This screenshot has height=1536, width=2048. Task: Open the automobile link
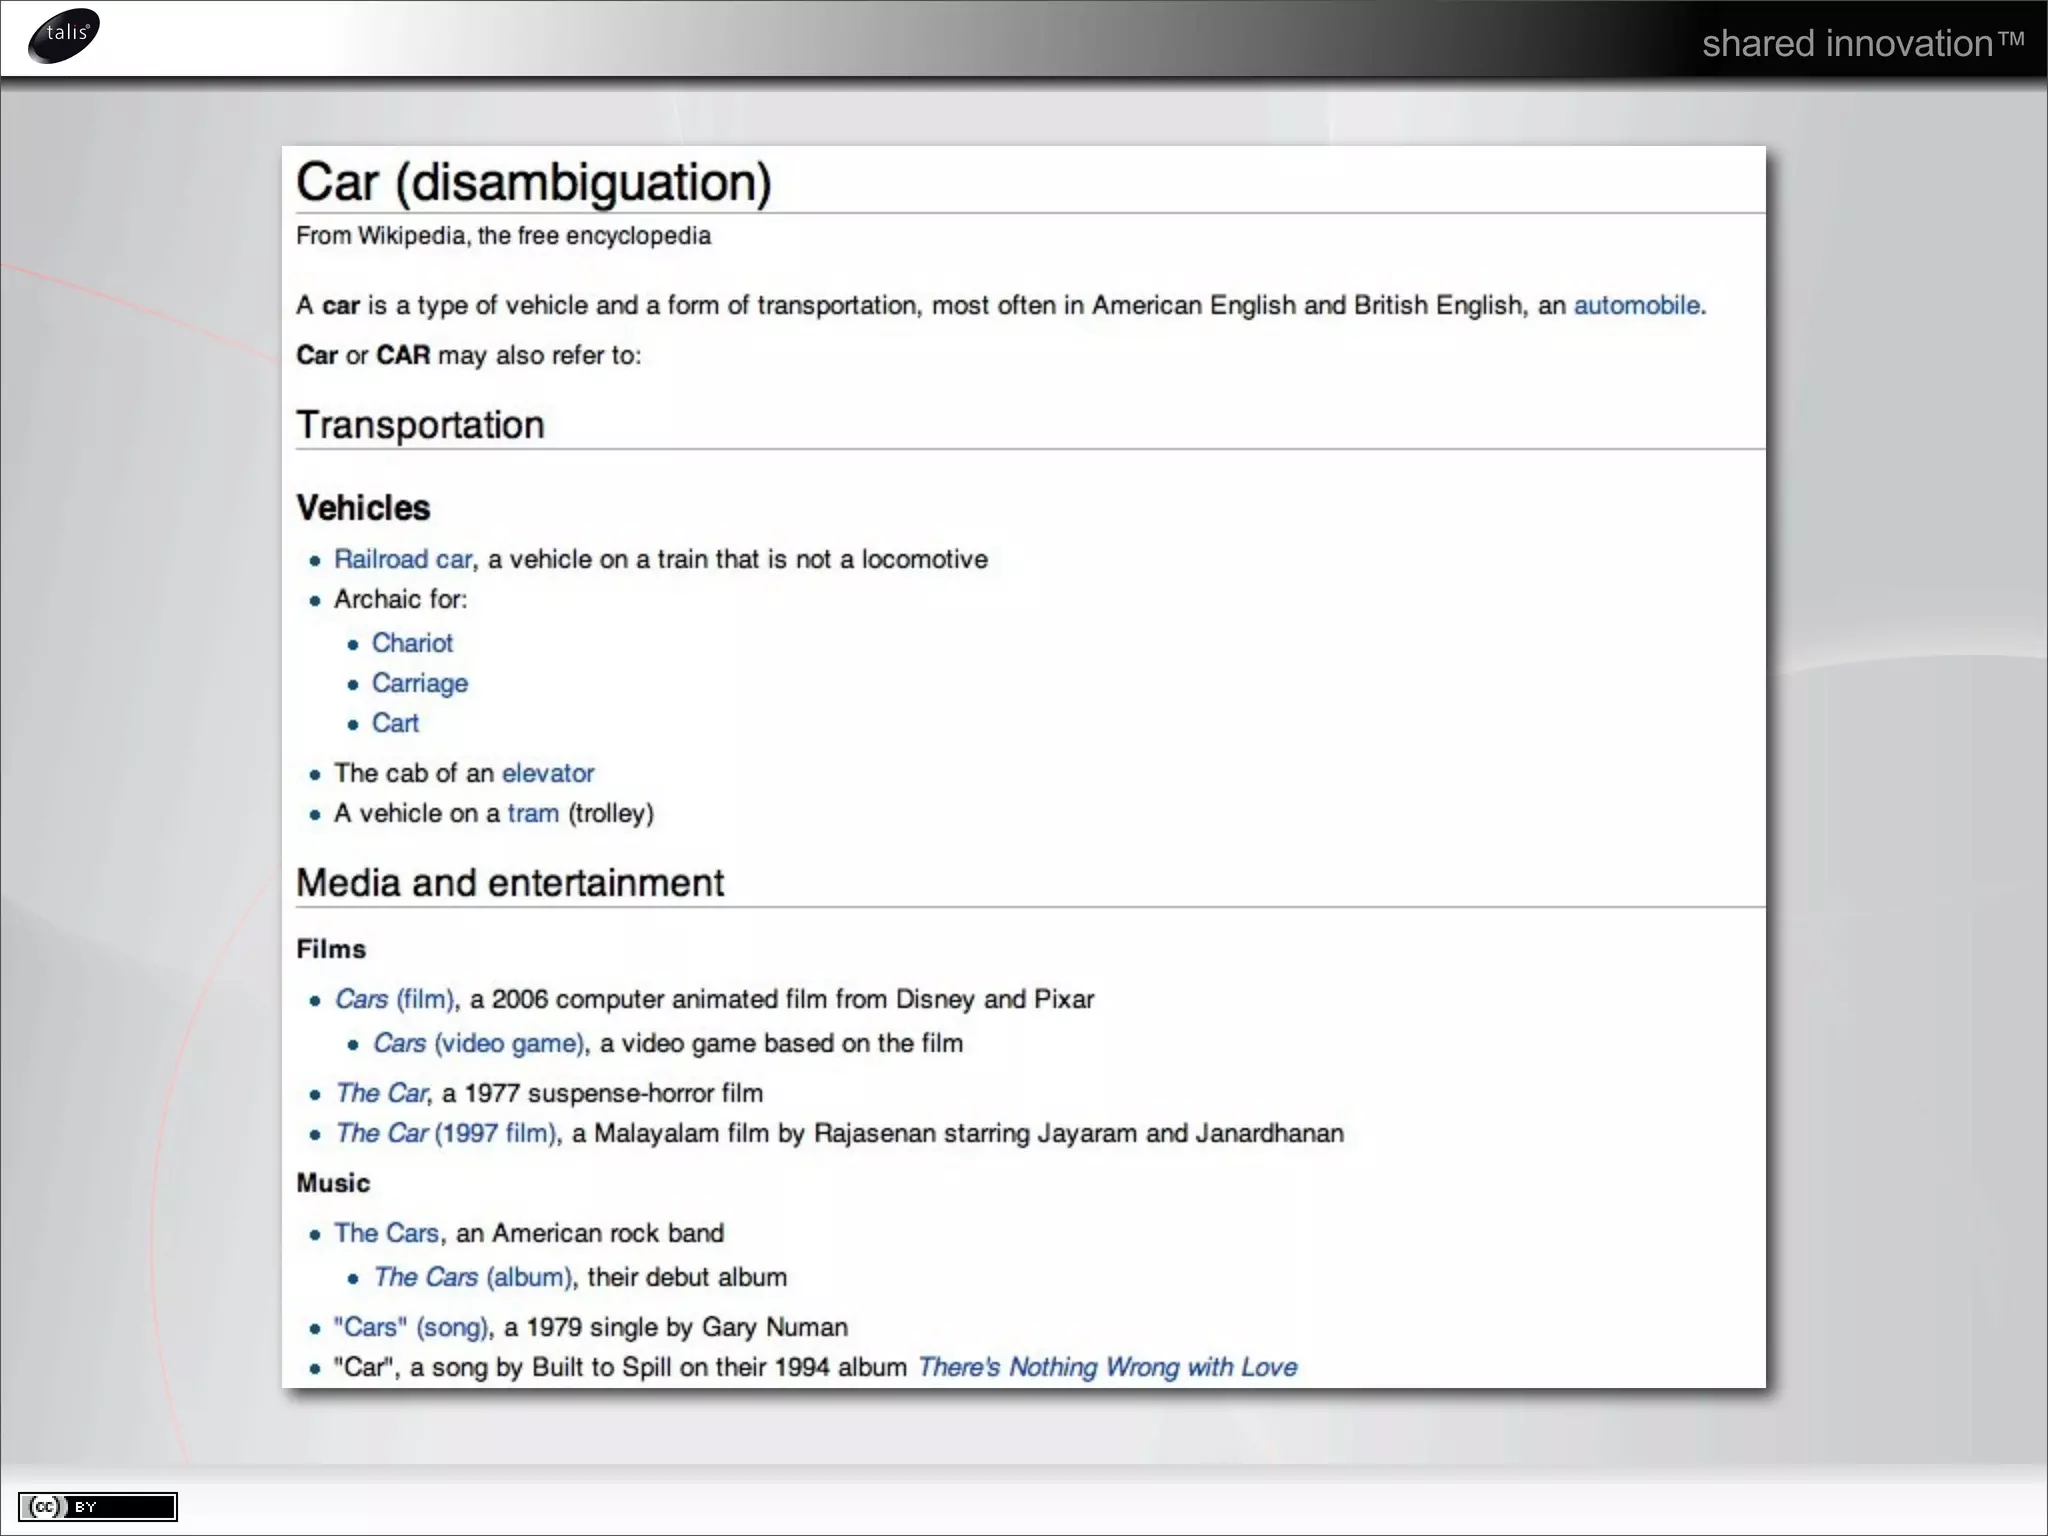pyautogui.click(x=1636, y=305)
